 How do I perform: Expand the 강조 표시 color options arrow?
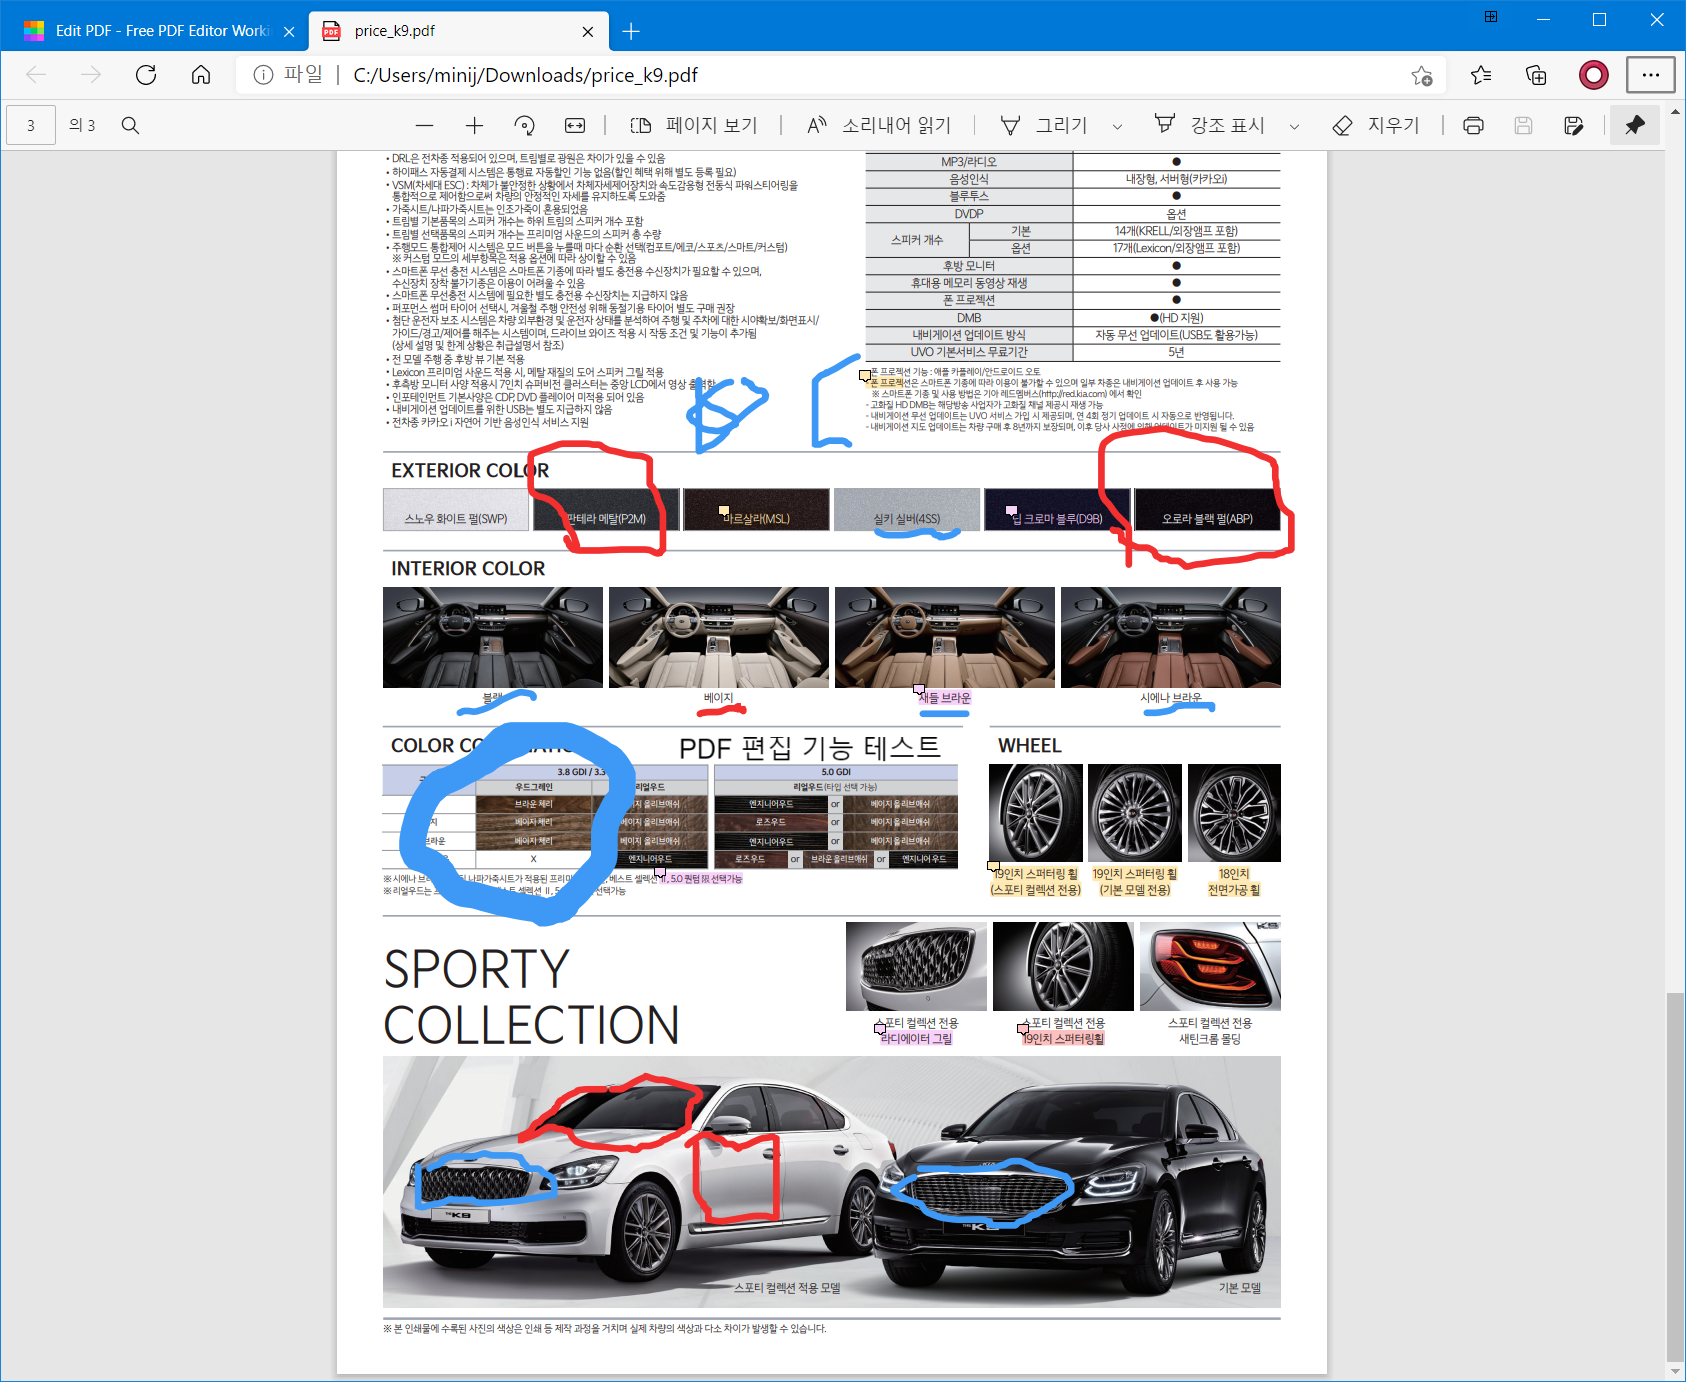click(1294, 126)
